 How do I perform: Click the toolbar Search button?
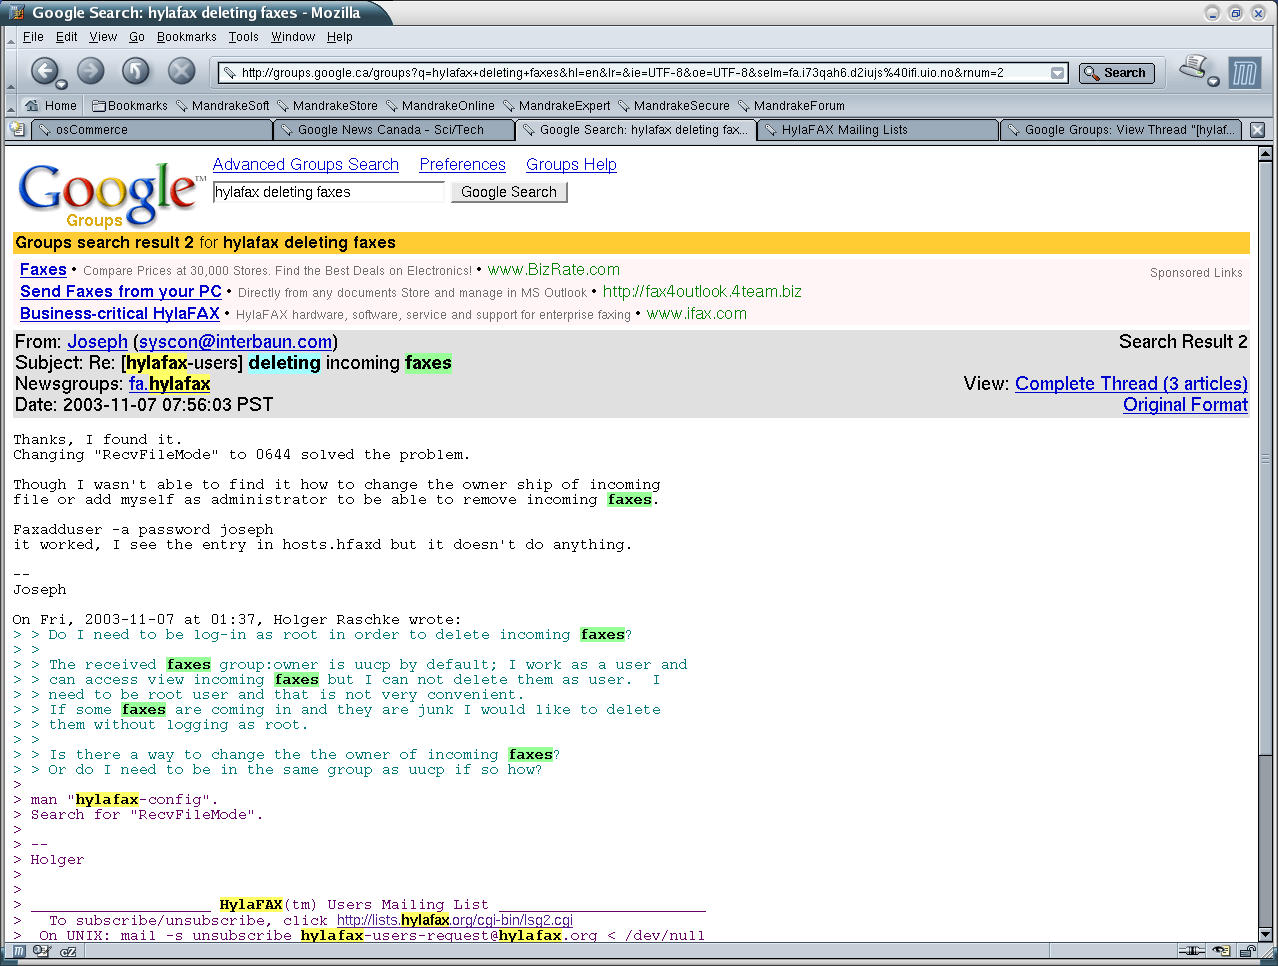coord(1116,73)
